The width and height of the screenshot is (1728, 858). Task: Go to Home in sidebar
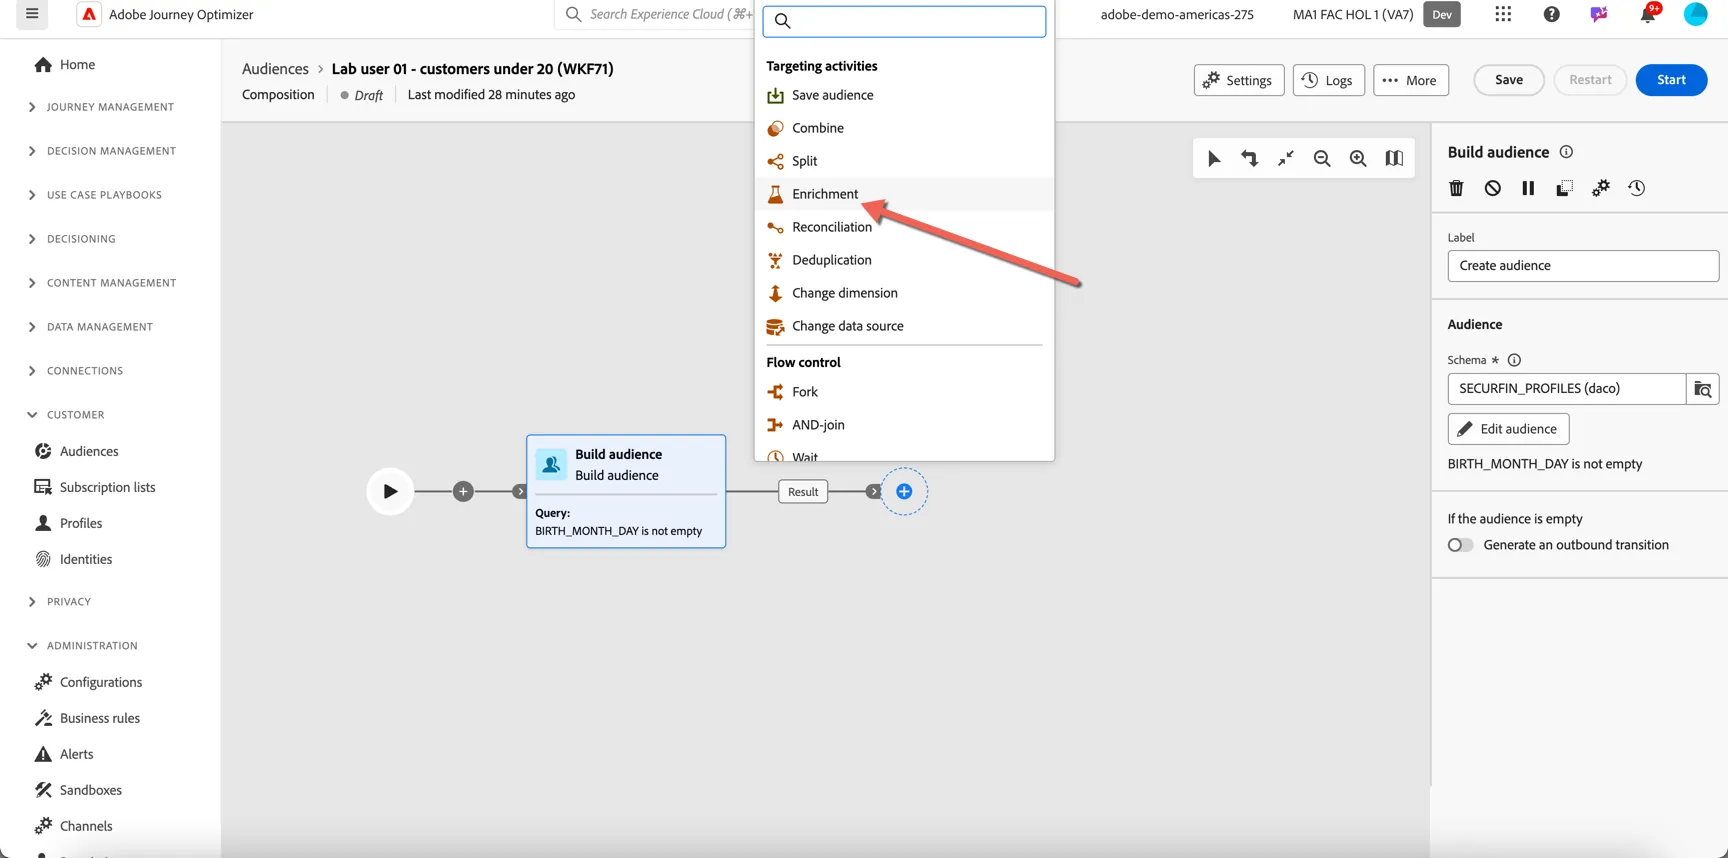(77, 65)
